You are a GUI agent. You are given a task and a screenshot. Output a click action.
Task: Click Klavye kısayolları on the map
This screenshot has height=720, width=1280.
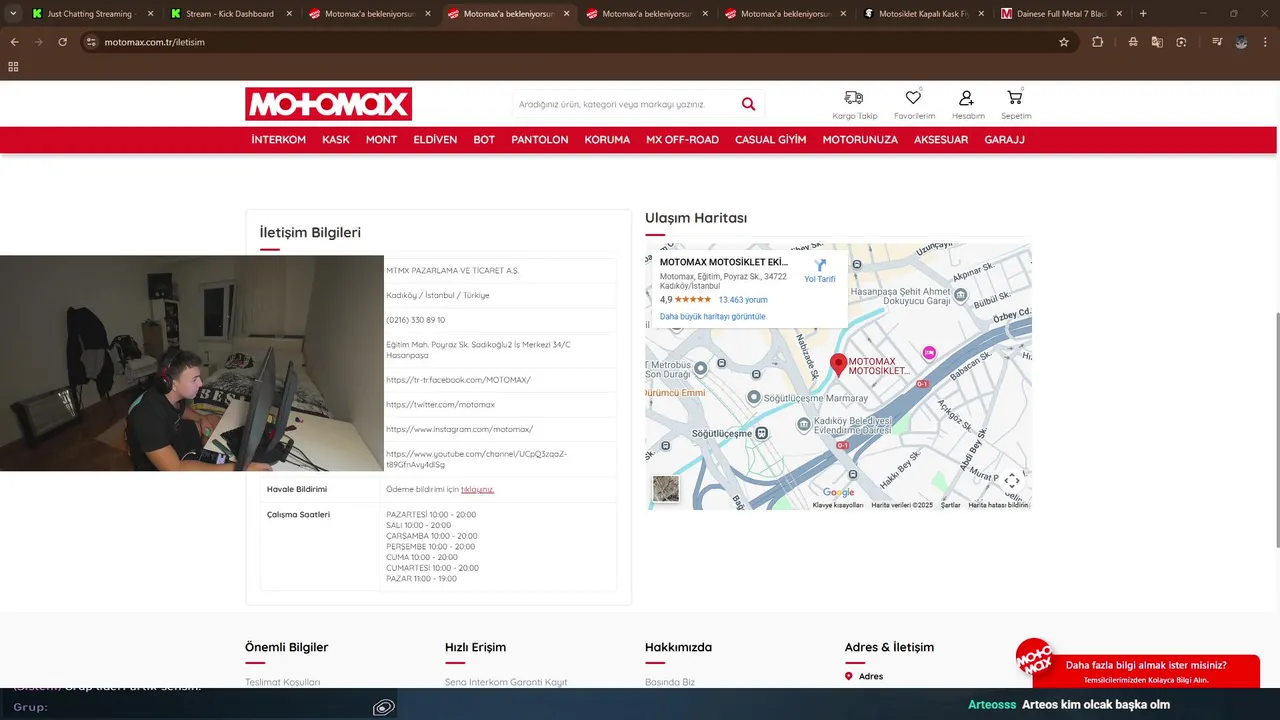838,505
